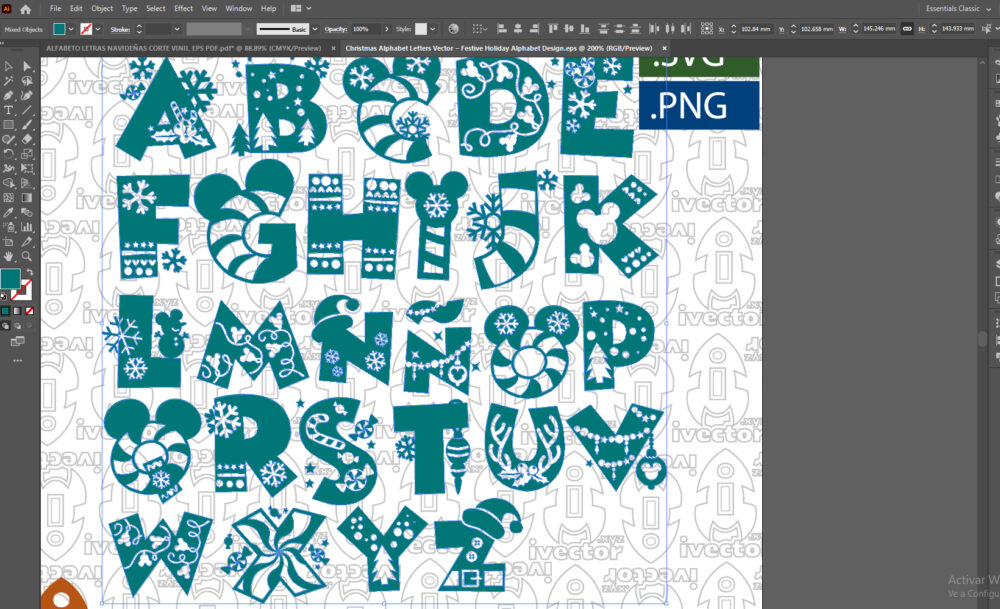
Task: Open the Window menu
Action: point(239,8)
